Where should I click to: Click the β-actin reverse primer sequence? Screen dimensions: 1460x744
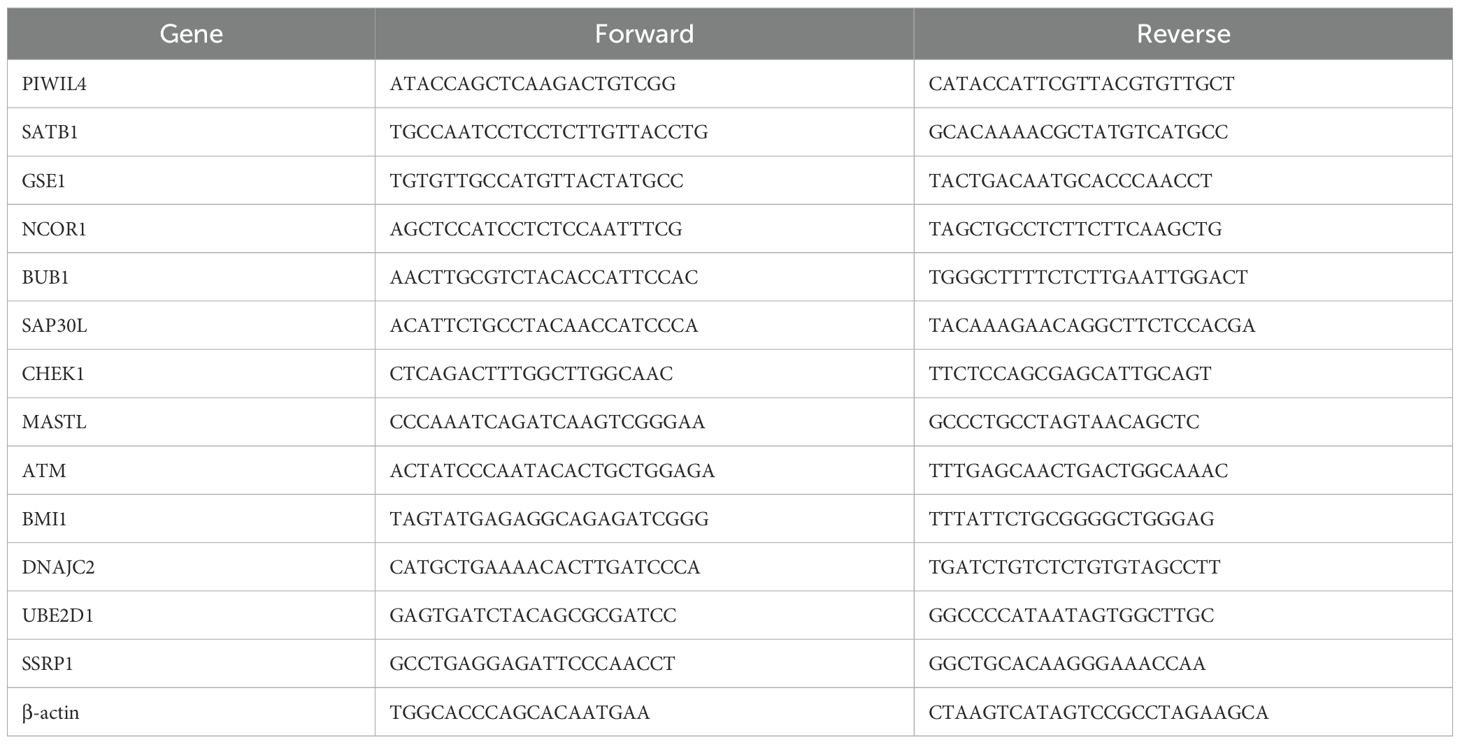[1098, 712]
